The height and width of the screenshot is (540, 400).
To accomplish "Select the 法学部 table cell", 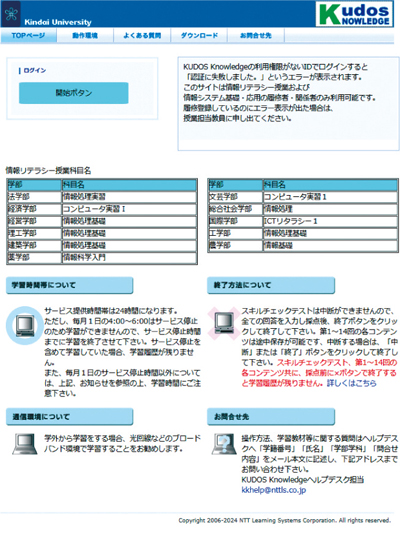I will point(34,197).
